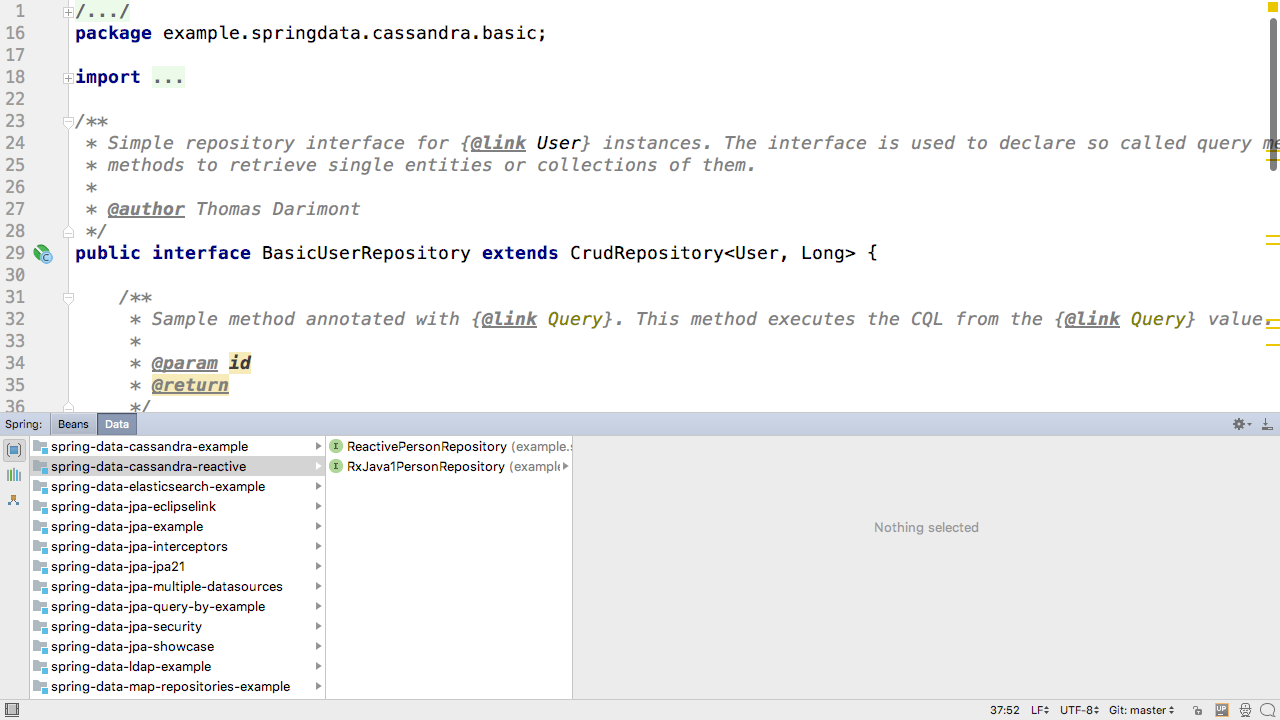1280x720 pixels.
Task: Open the diagram view icon in Spring panel sidebar
Action: tap(13, 500)
